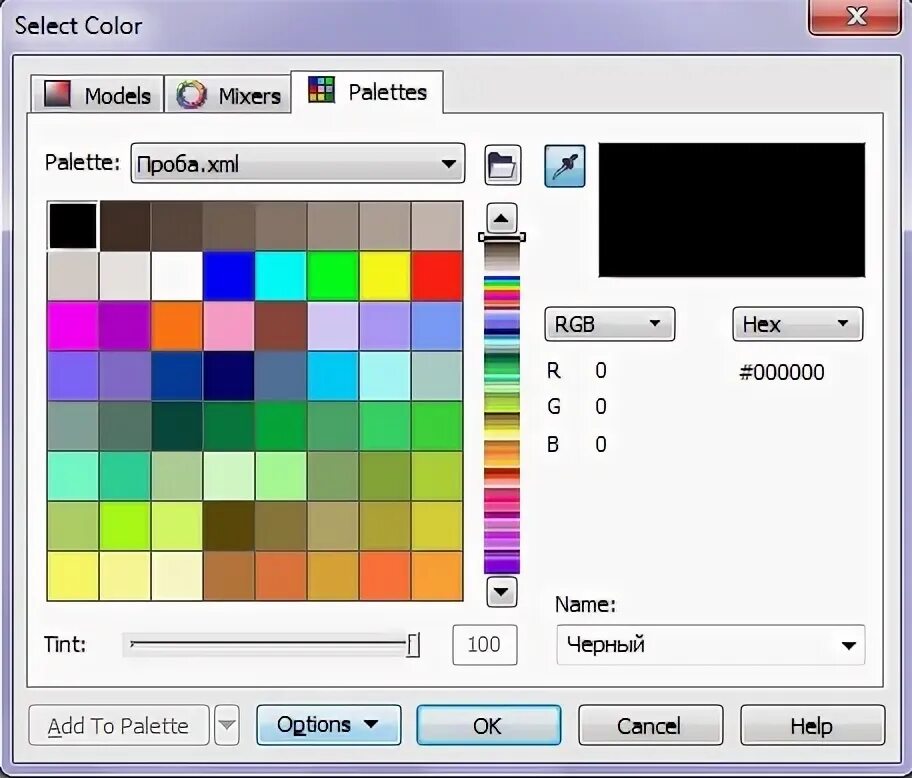The height and width of the screenshot is (778, 912).
Task: Select the lime green swatch in seventh row
Action: 124,526
